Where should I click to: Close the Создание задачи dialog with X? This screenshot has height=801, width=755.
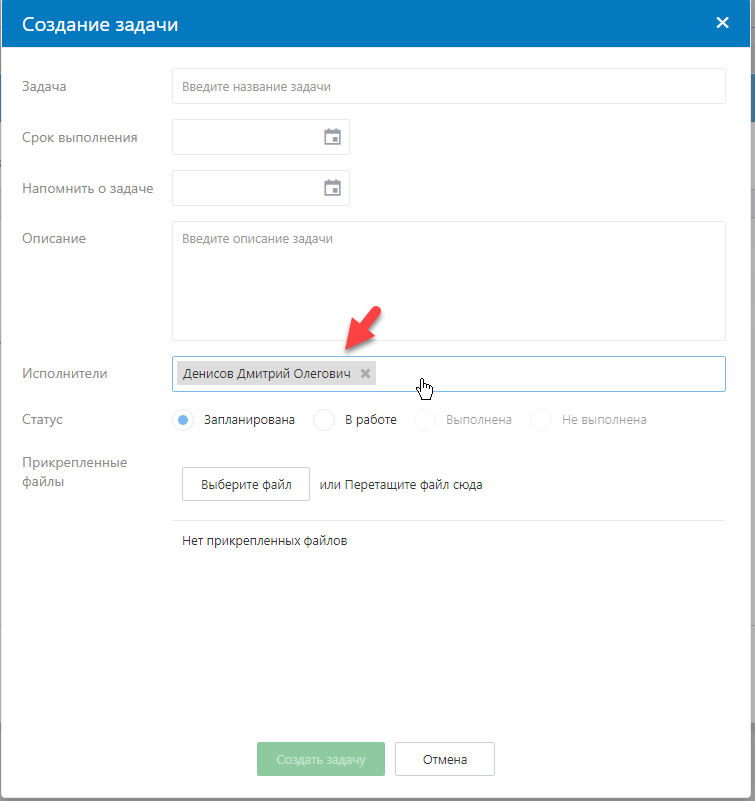click(x=722, y=23)
